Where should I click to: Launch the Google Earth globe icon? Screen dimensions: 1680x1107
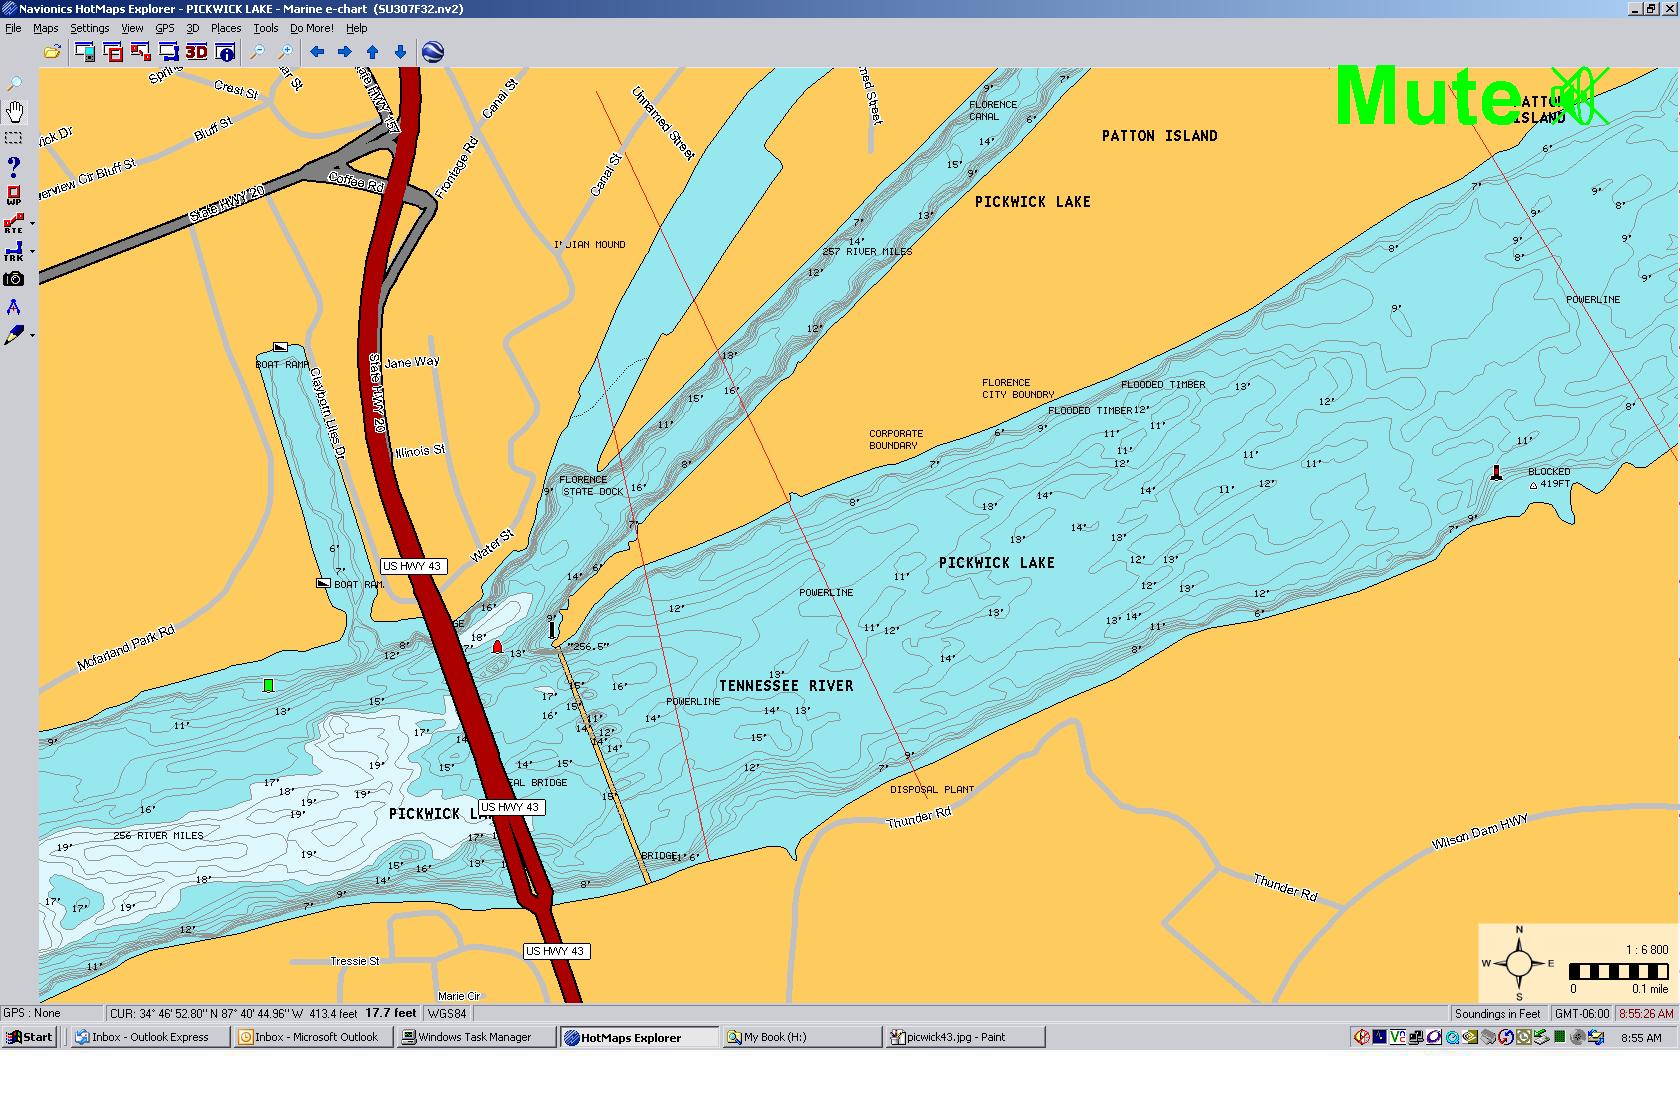click(x=433, y=52)
